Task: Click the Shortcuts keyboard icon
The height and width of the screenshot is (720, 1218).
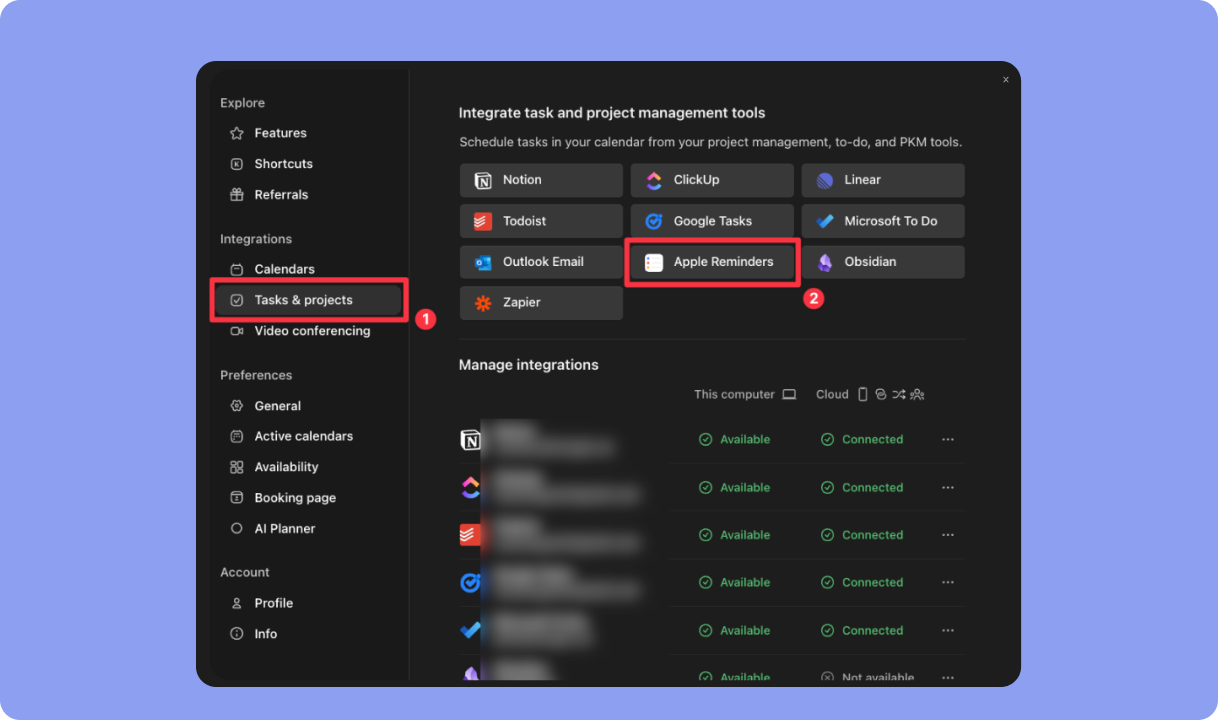Action: click(x=237, y=164)
